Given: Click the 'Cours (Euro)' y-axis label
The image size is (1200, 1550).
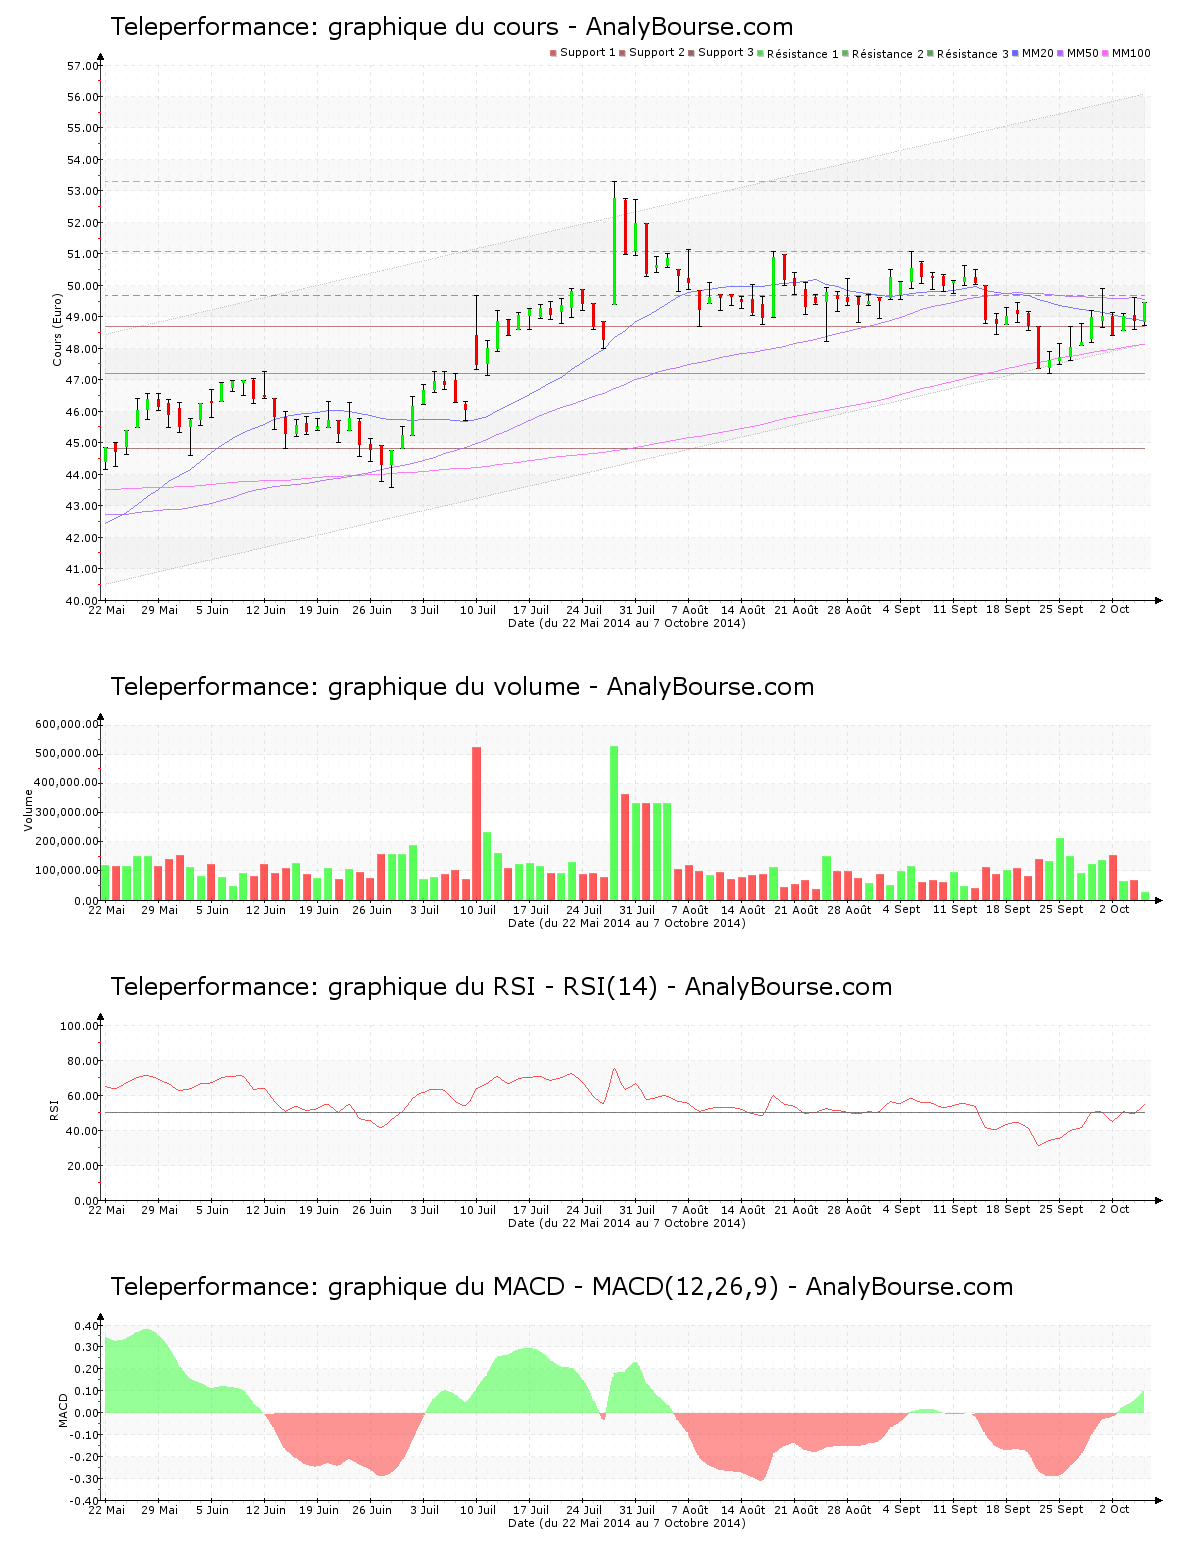Looking at the screenshot, I should [x=58, y=329].
